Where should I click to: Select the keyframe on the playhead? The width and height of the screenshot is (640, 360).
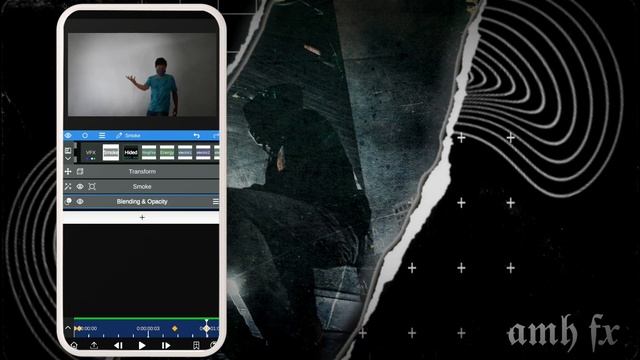coord(207,328)
